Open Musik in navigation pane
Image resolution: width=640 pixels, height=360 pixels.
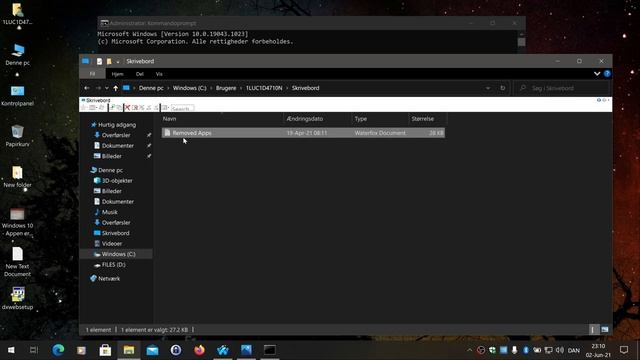pyautogui.click(x=109, y=212)
